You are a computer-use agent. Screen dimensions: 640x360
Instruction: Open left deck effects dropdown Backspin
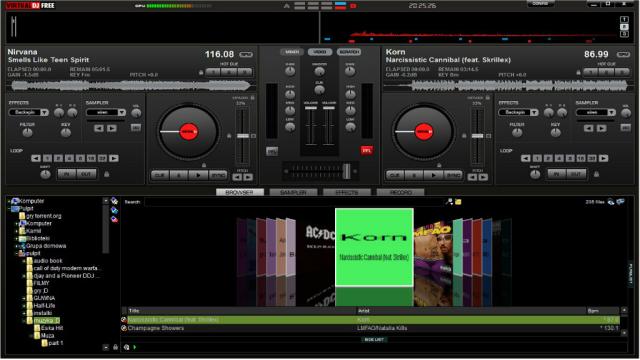(x=29, y=112)
